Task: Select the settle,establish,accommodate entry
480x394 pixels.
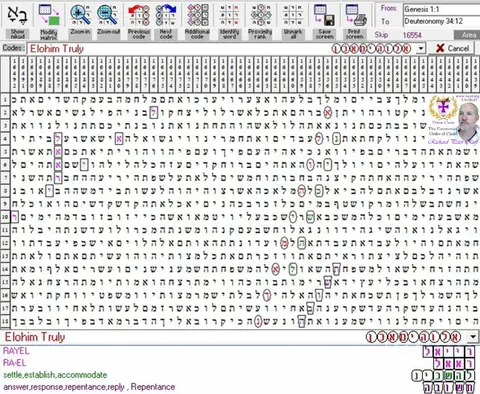Action: (55, 375)
